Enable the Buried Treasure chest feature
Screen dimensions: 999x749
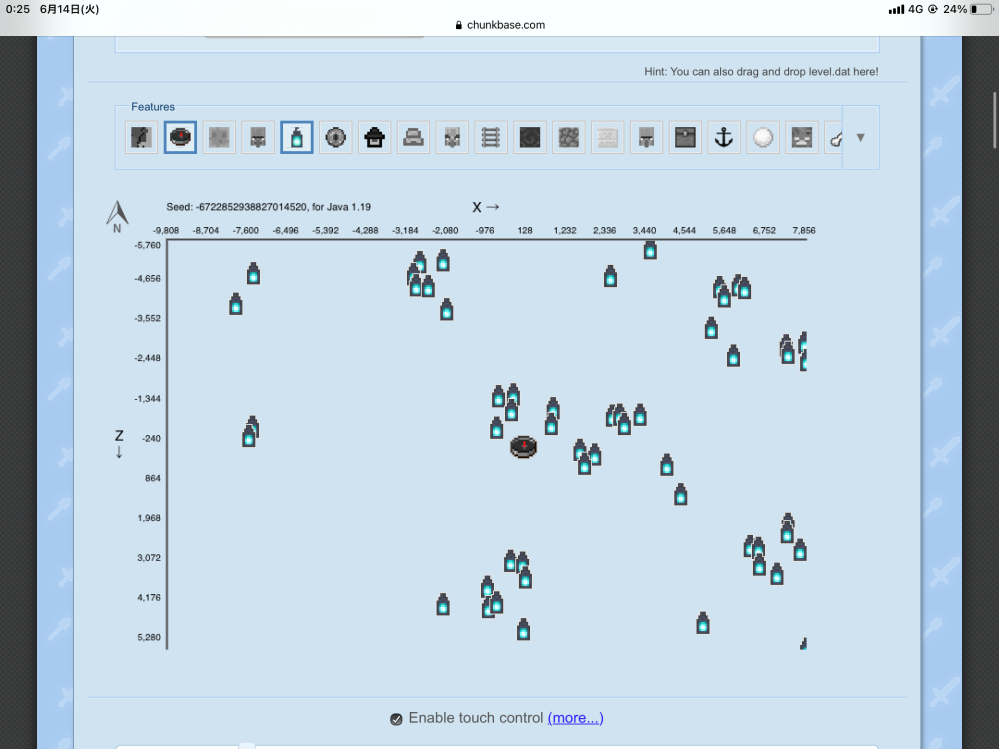click(x=686, y=138)
